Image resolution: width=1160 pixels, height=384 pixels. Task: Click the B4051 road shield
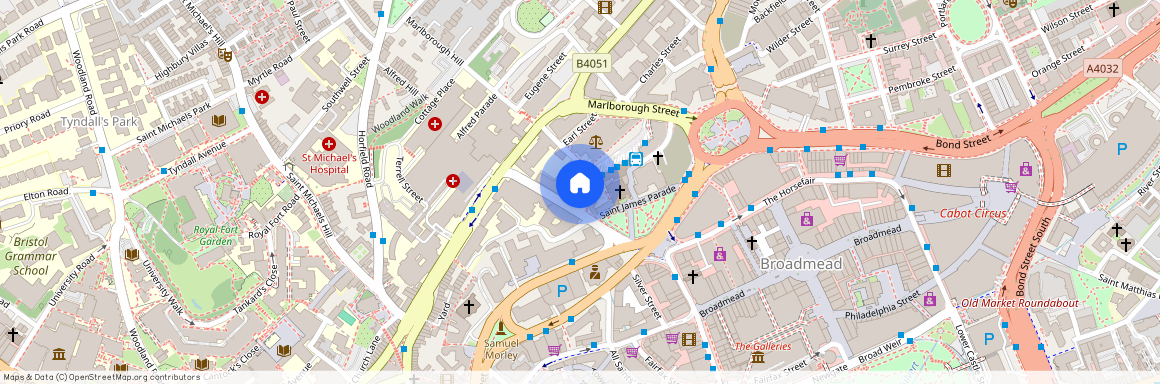(592, 64)
